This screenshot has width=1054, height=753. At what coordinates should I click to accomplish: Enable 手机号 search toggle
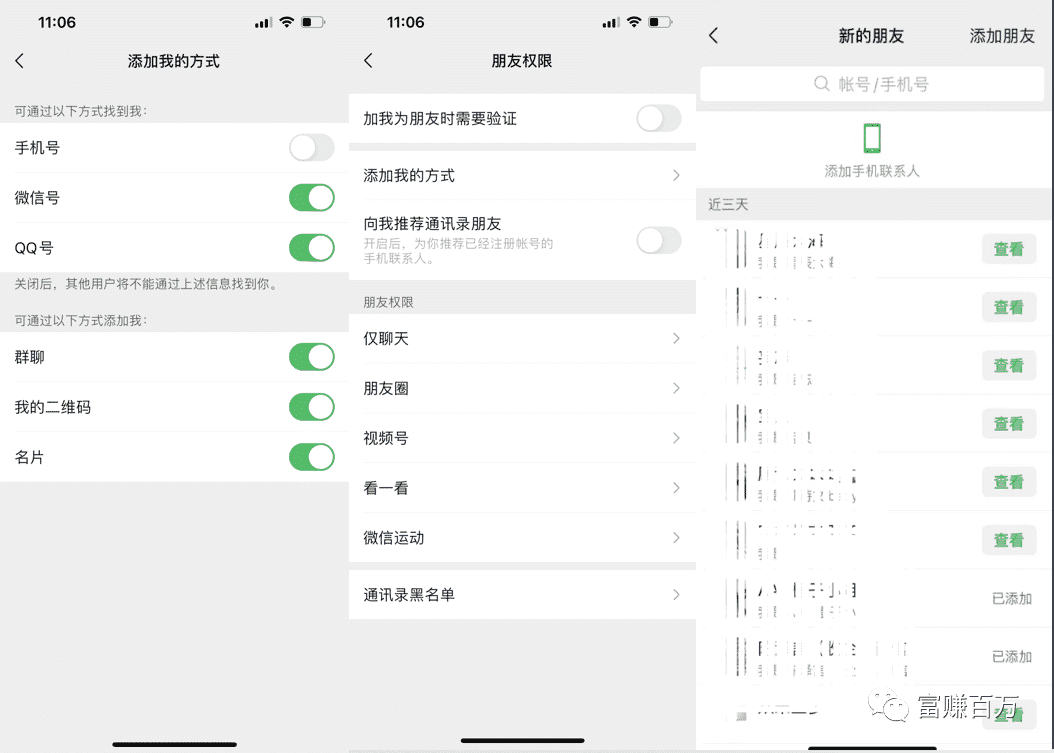312,148
